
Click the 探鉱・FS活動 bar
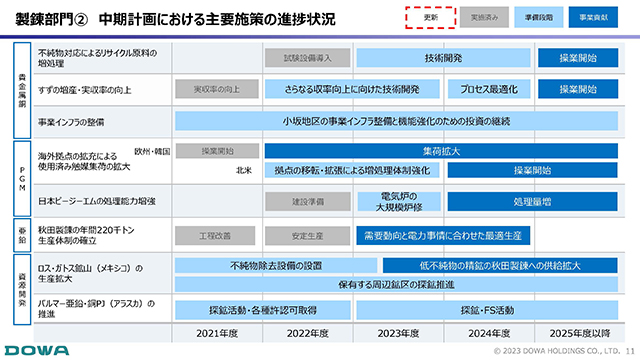click(487, 310)
